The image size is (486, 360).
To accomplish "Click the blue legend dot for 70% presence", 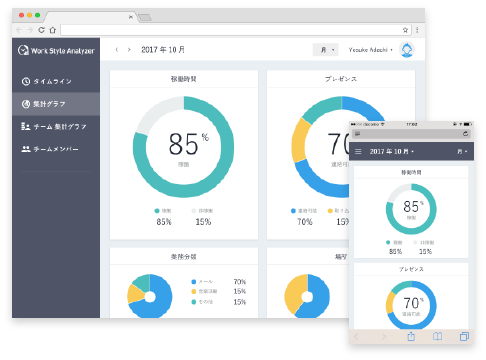I will tap(293, 211).
